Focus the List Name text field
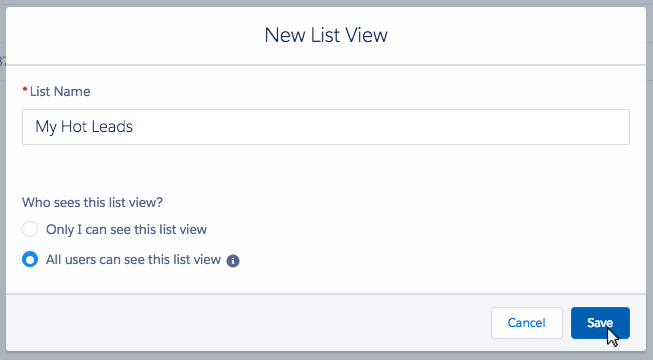 point(326,127)
